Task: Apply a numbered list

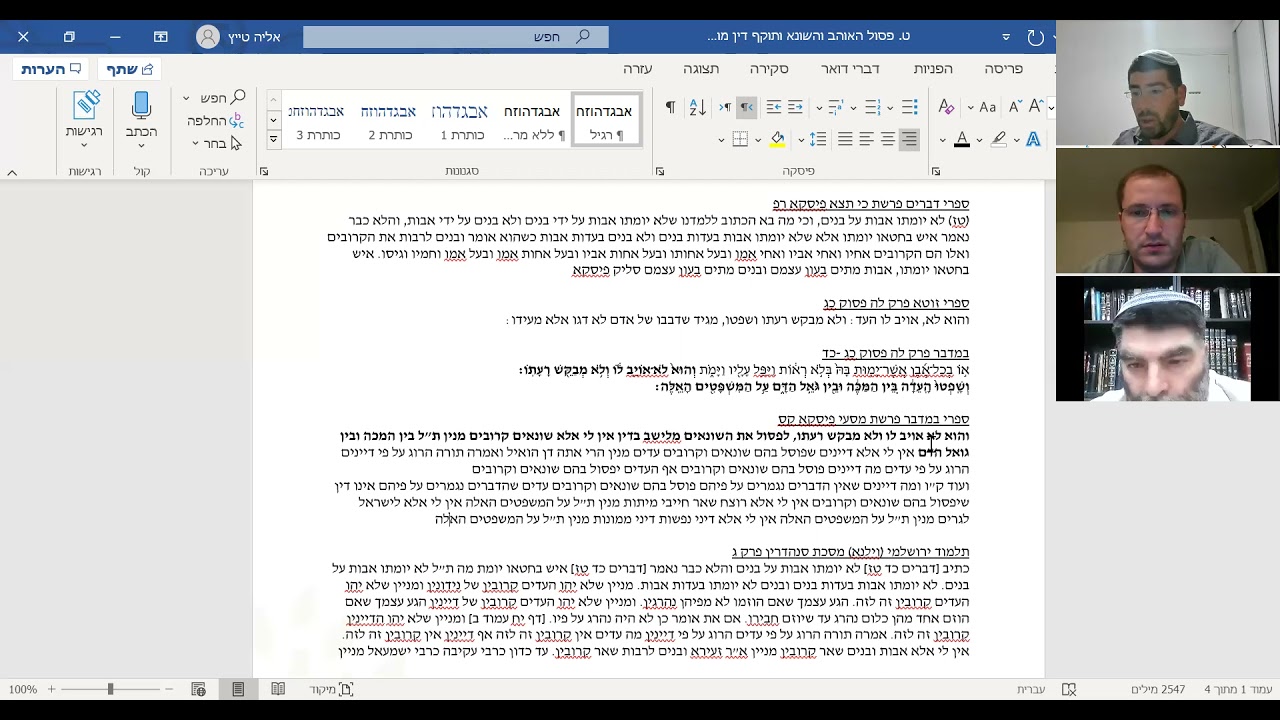Action: (872, 107)
